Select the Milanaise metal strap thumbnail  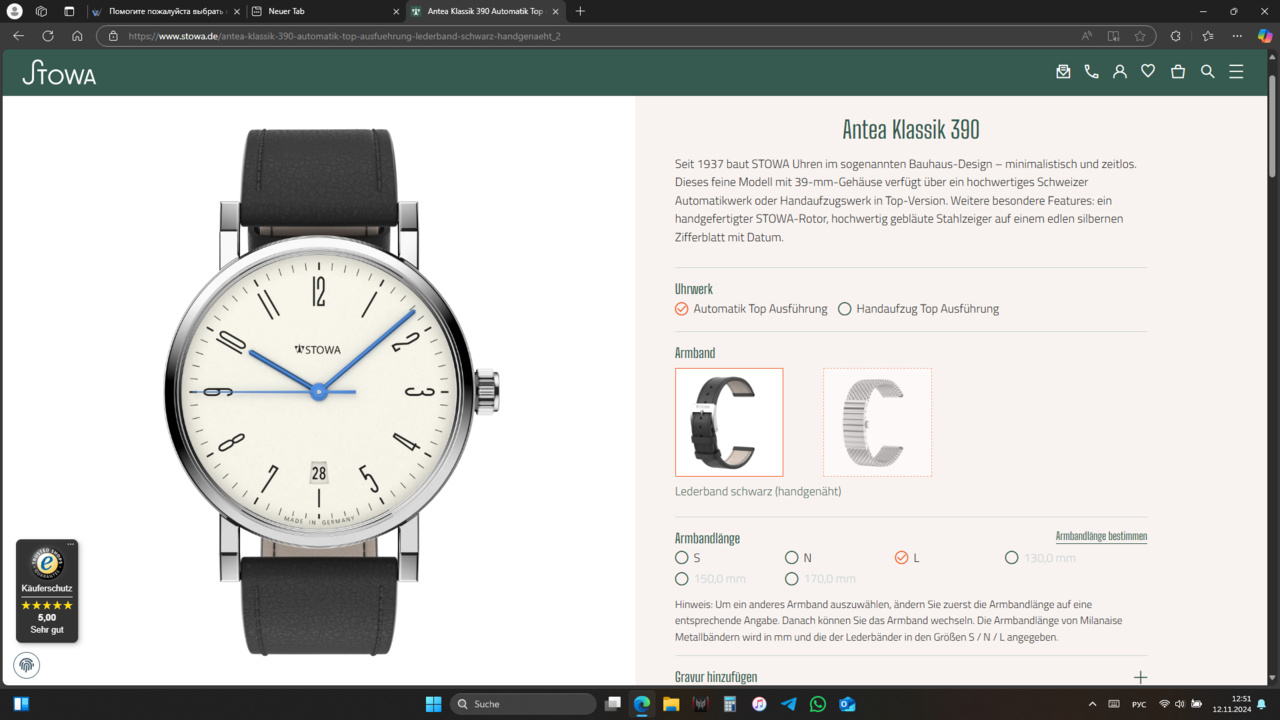coord(877,422)
